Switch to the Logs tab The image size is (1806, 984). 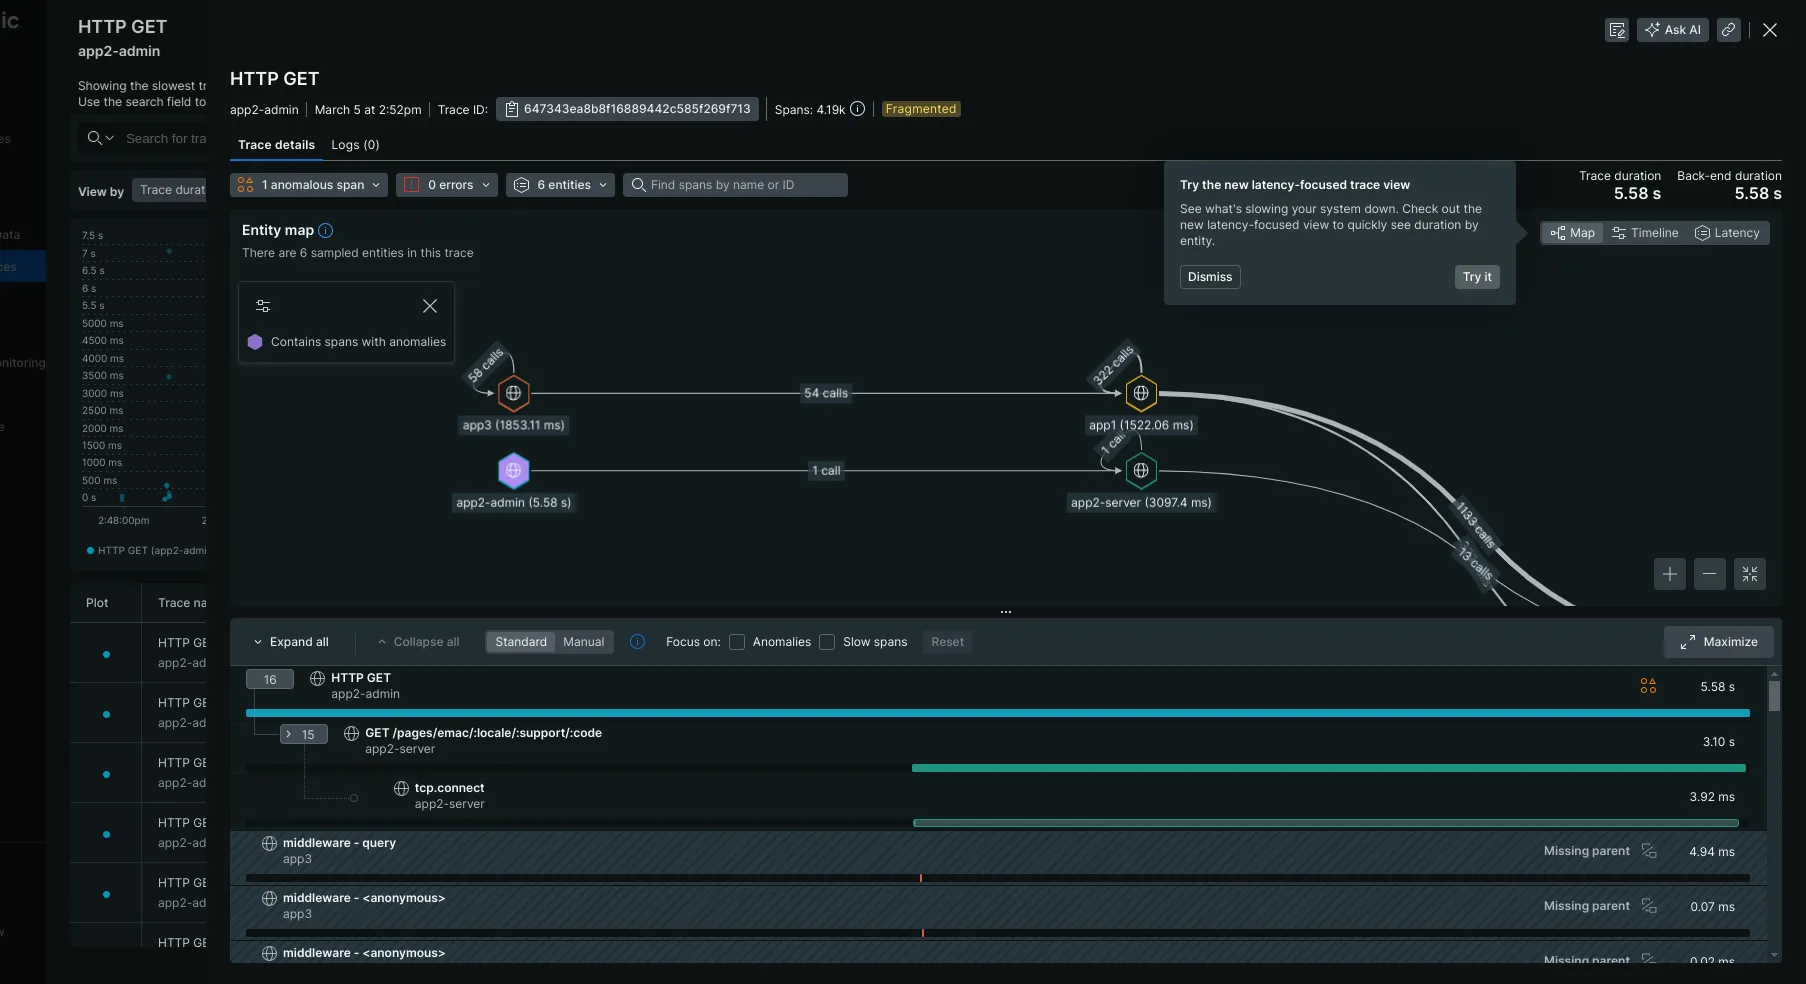pyautogui.click(x=355, y=145)
